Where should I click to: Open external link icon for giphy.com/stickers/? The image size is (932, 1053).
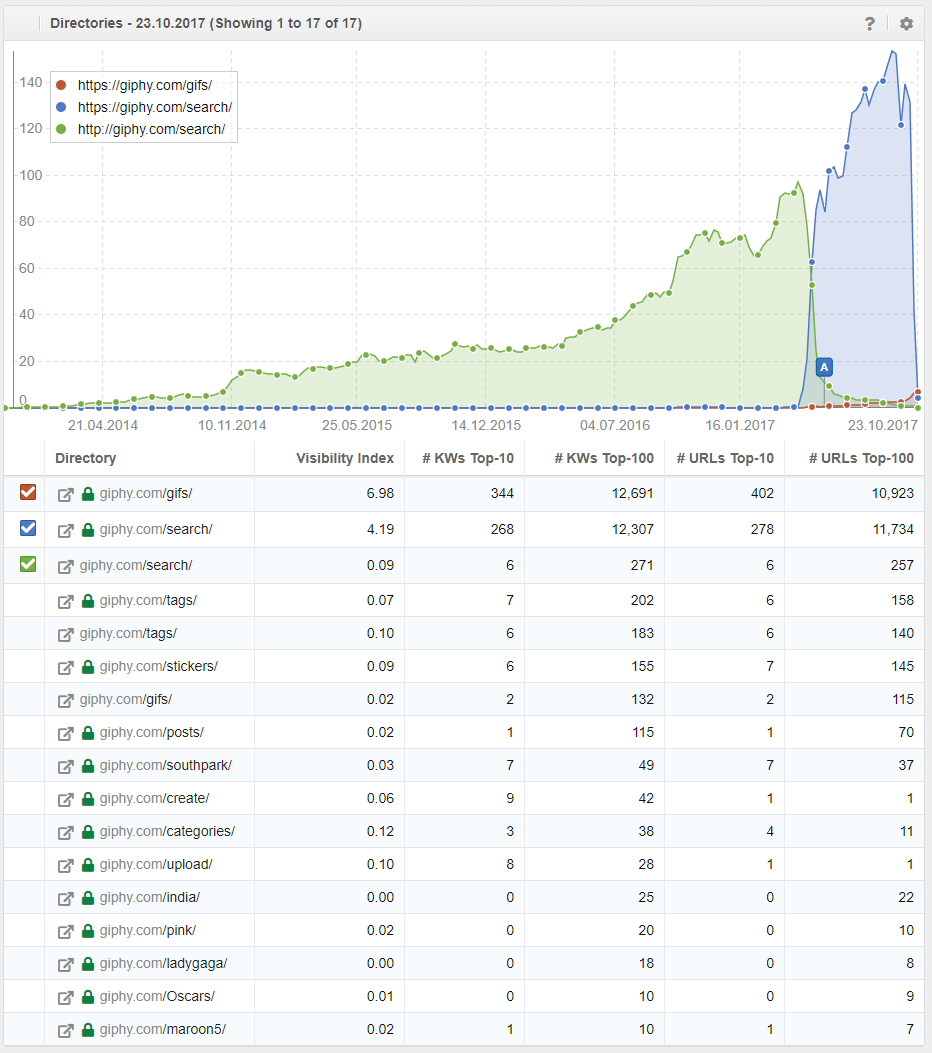point(66,666)
